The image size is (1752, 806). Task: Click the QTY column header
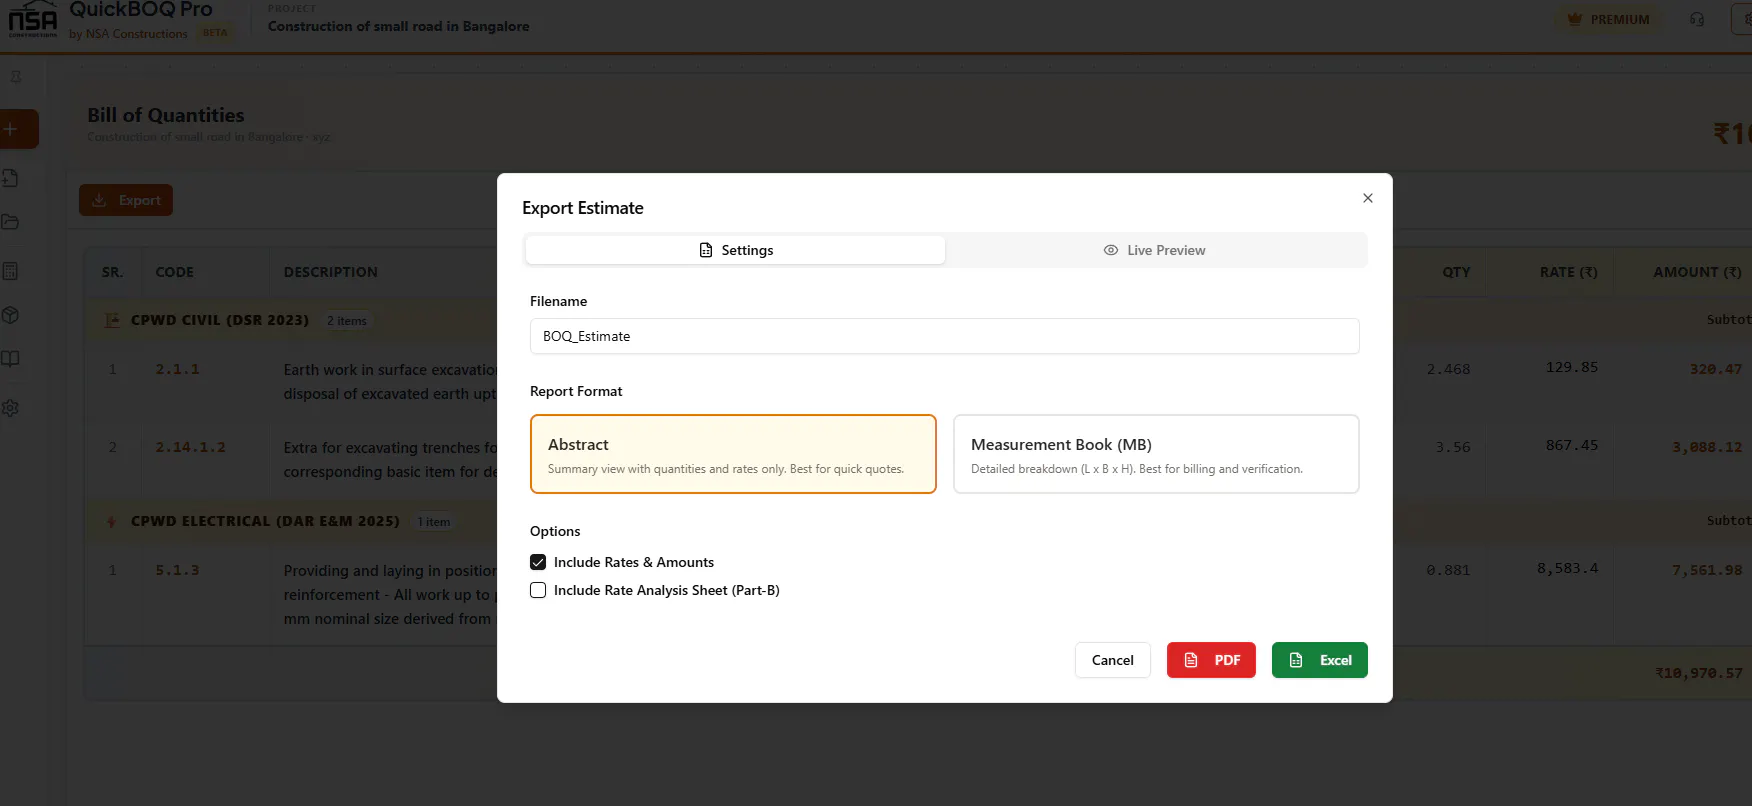(1456, 272)
